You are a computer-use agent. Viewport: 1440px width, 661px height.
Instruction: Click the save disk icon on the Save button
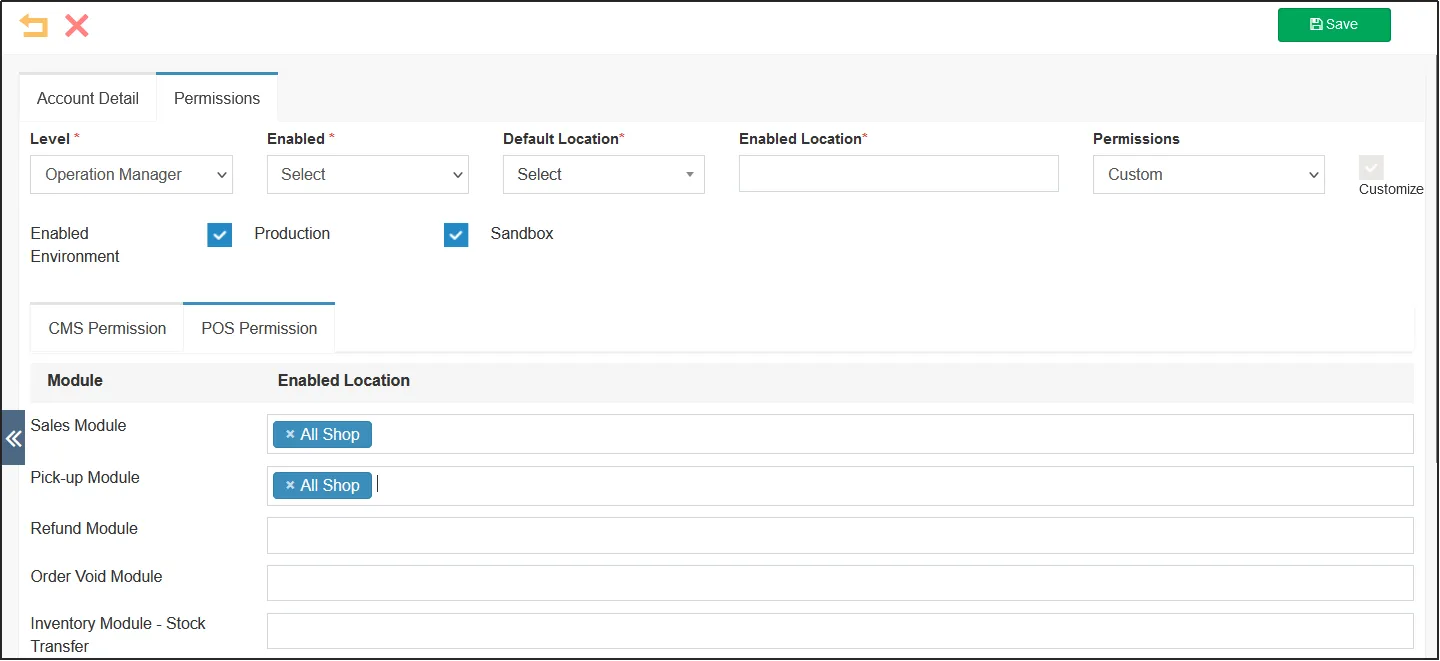(1315, 24)
